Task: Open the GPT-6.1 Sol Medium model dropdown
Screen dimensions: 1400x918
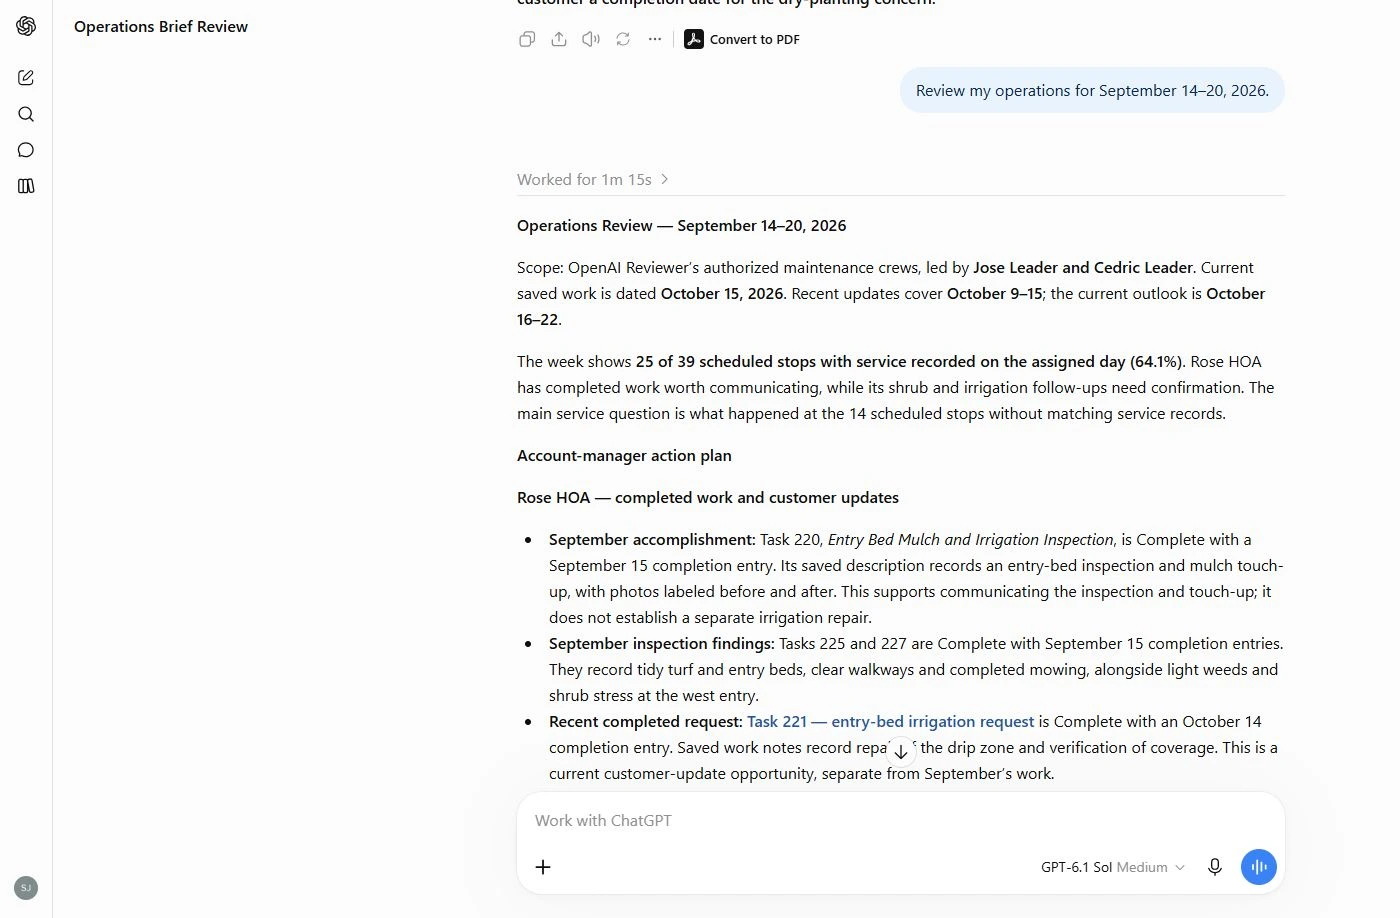Action: 1112,867
